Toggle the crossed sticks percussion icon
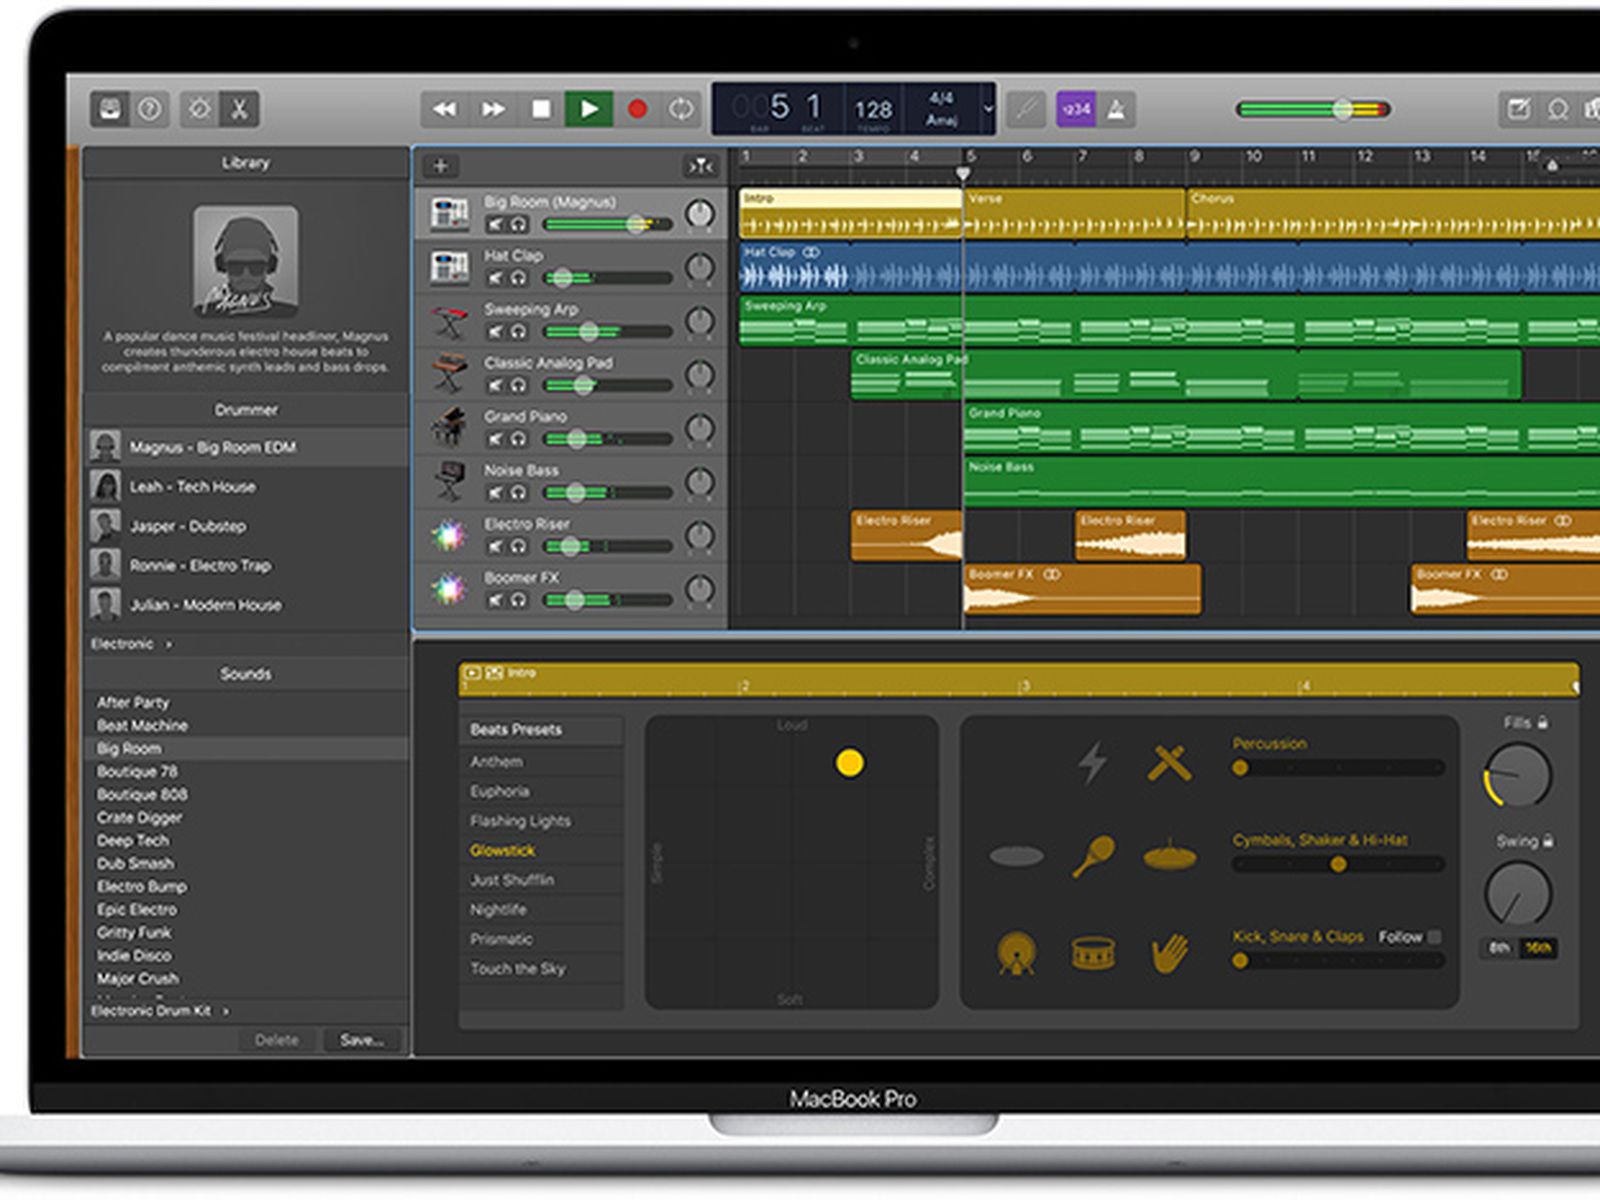1600x1200 pixels. coord(1169,763)
